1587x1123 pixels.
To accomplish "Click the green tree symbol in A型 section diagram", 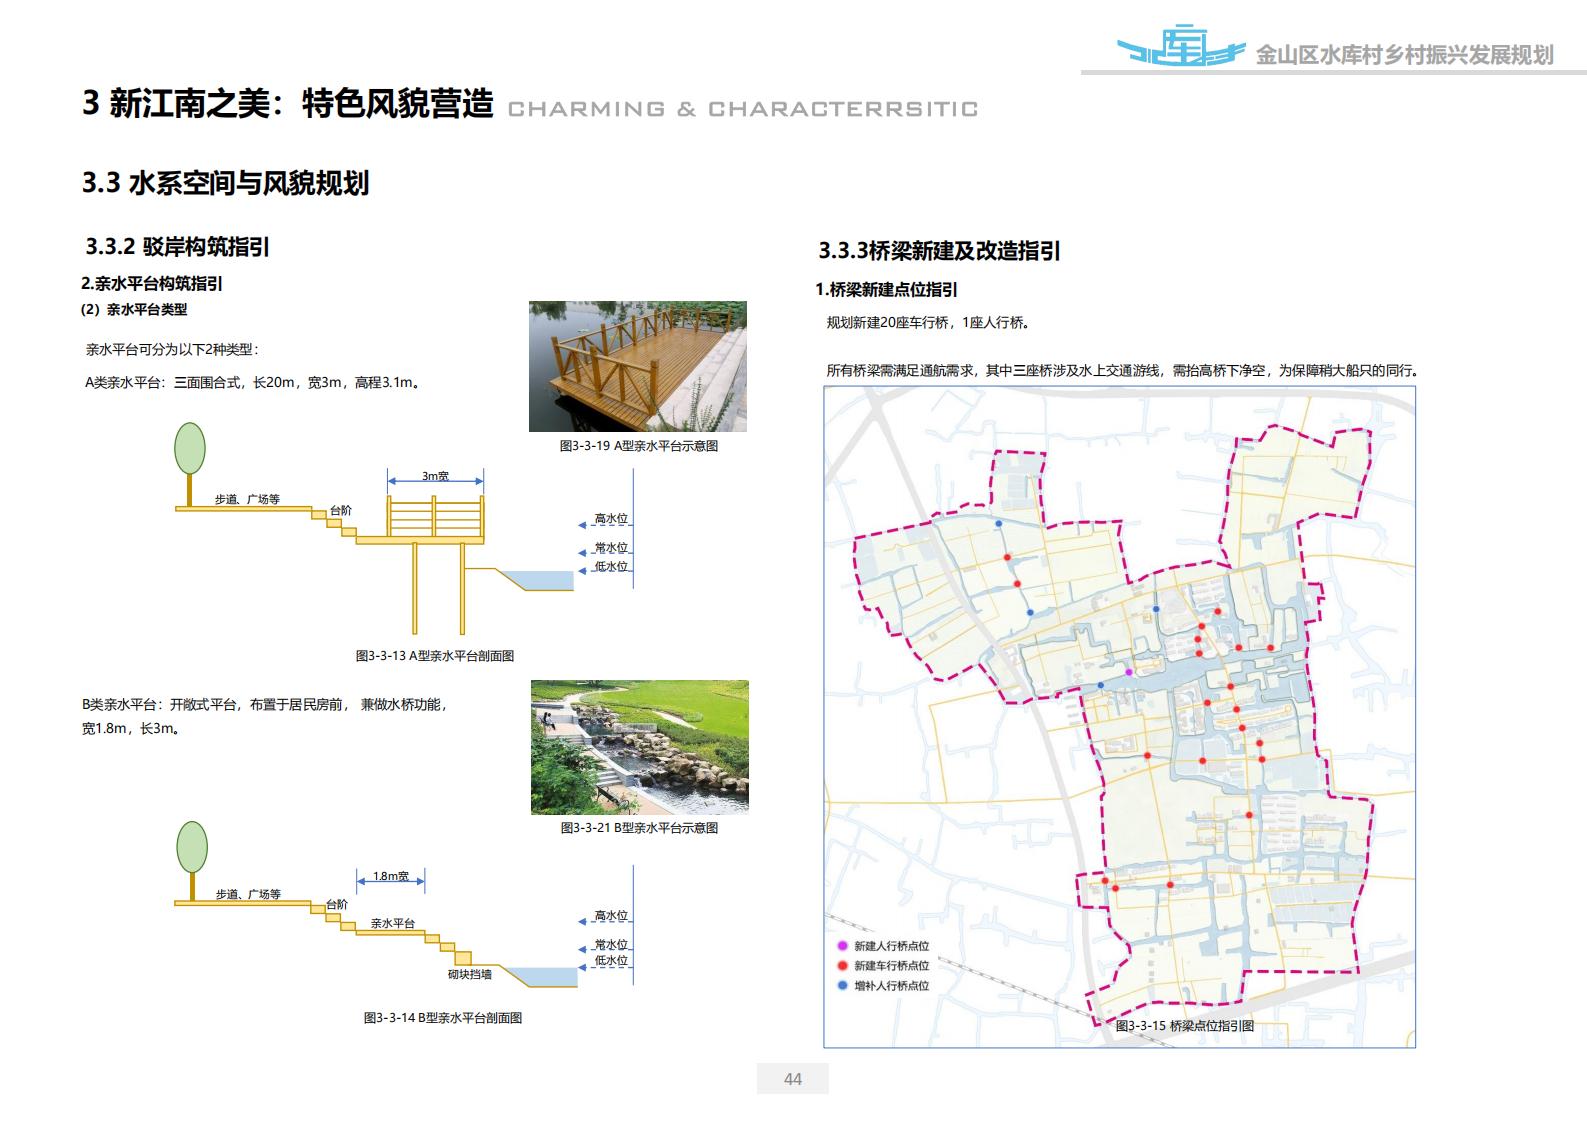I will click(x=189, y=464).
